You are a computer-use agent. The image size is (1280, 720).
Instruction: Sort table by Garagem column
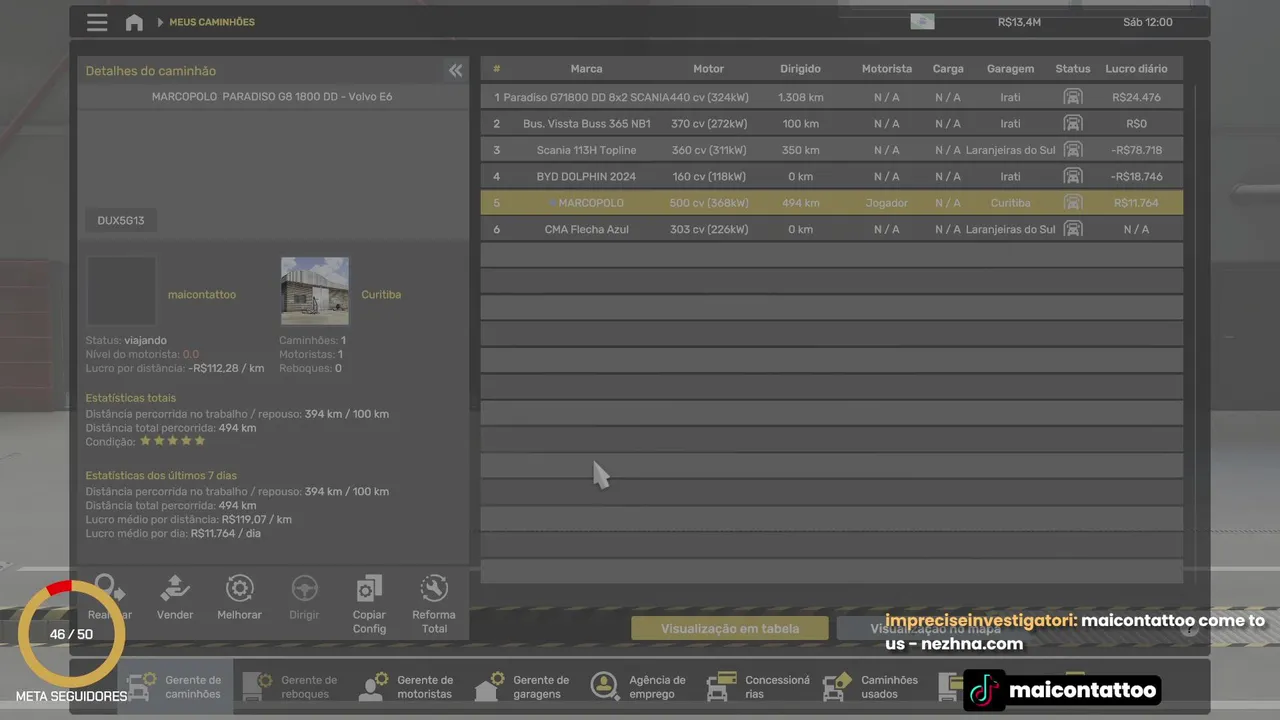click(x=1010, y=69)
